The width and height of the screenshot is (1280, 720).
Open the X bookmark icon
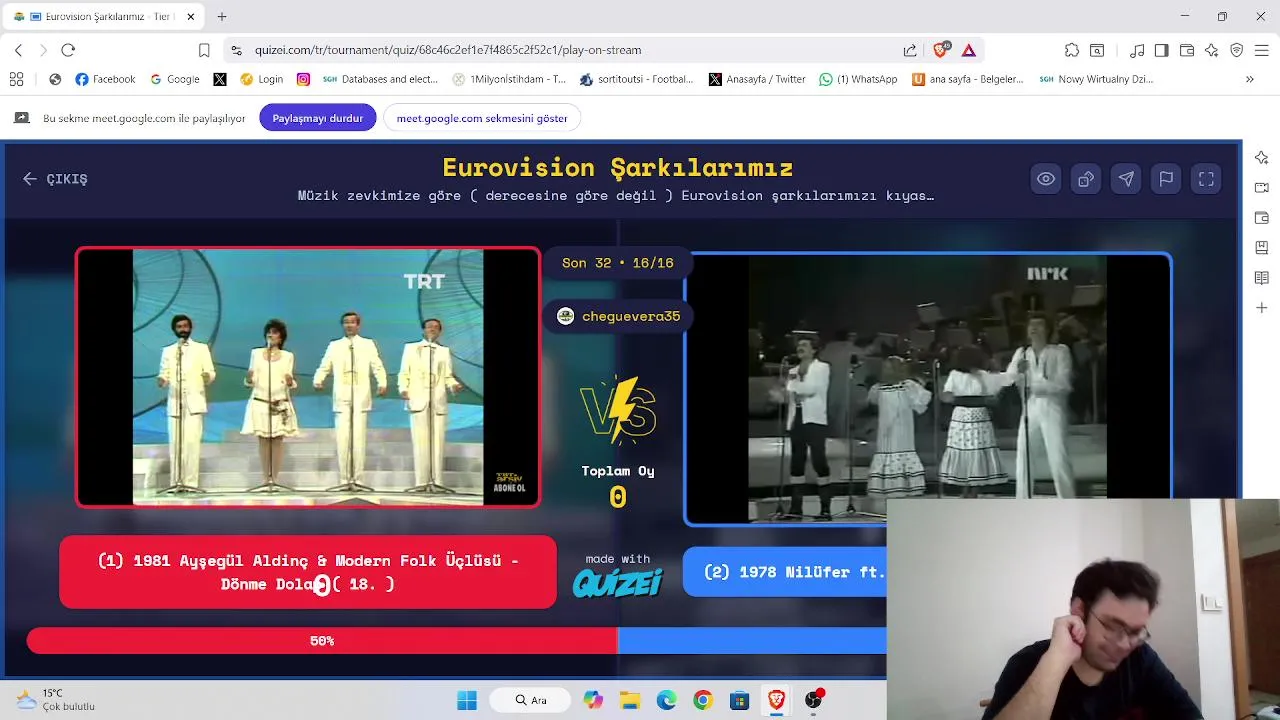point(220,79)
